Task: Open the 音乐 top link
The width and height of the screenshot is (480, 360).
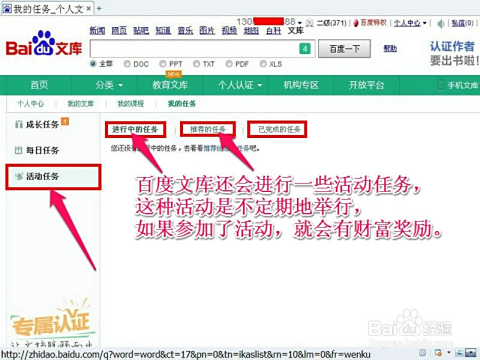Action: (185, 31)
